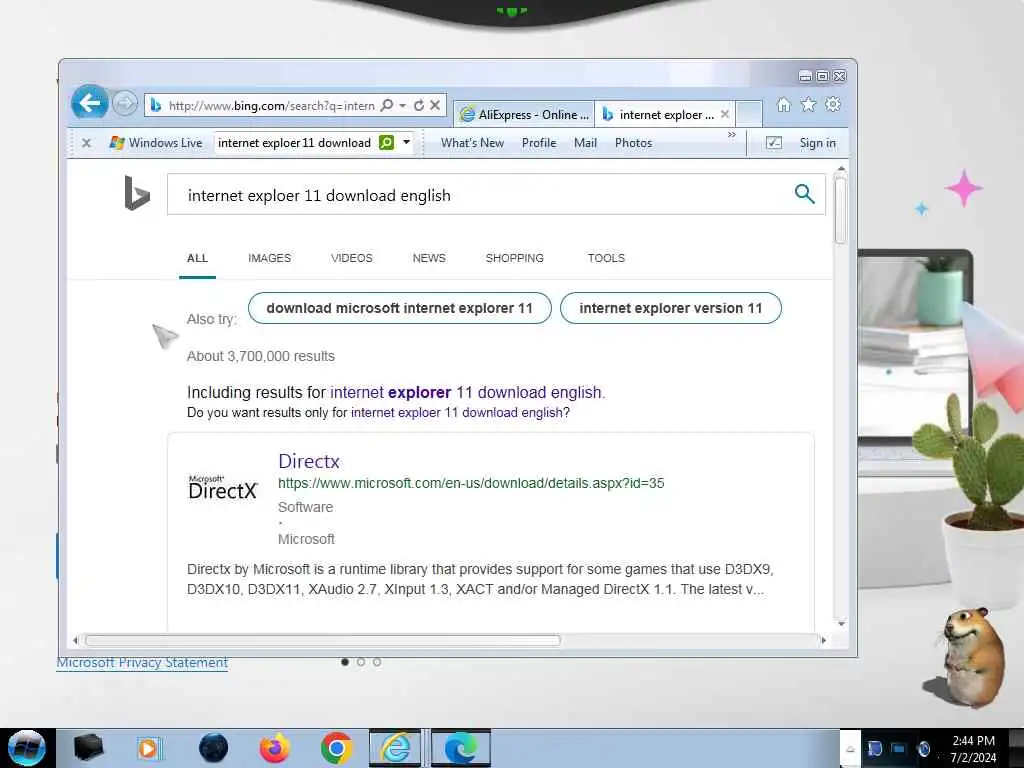Click the microsoft.com download details URL
1024x768 pixels.
click(471, 483)
